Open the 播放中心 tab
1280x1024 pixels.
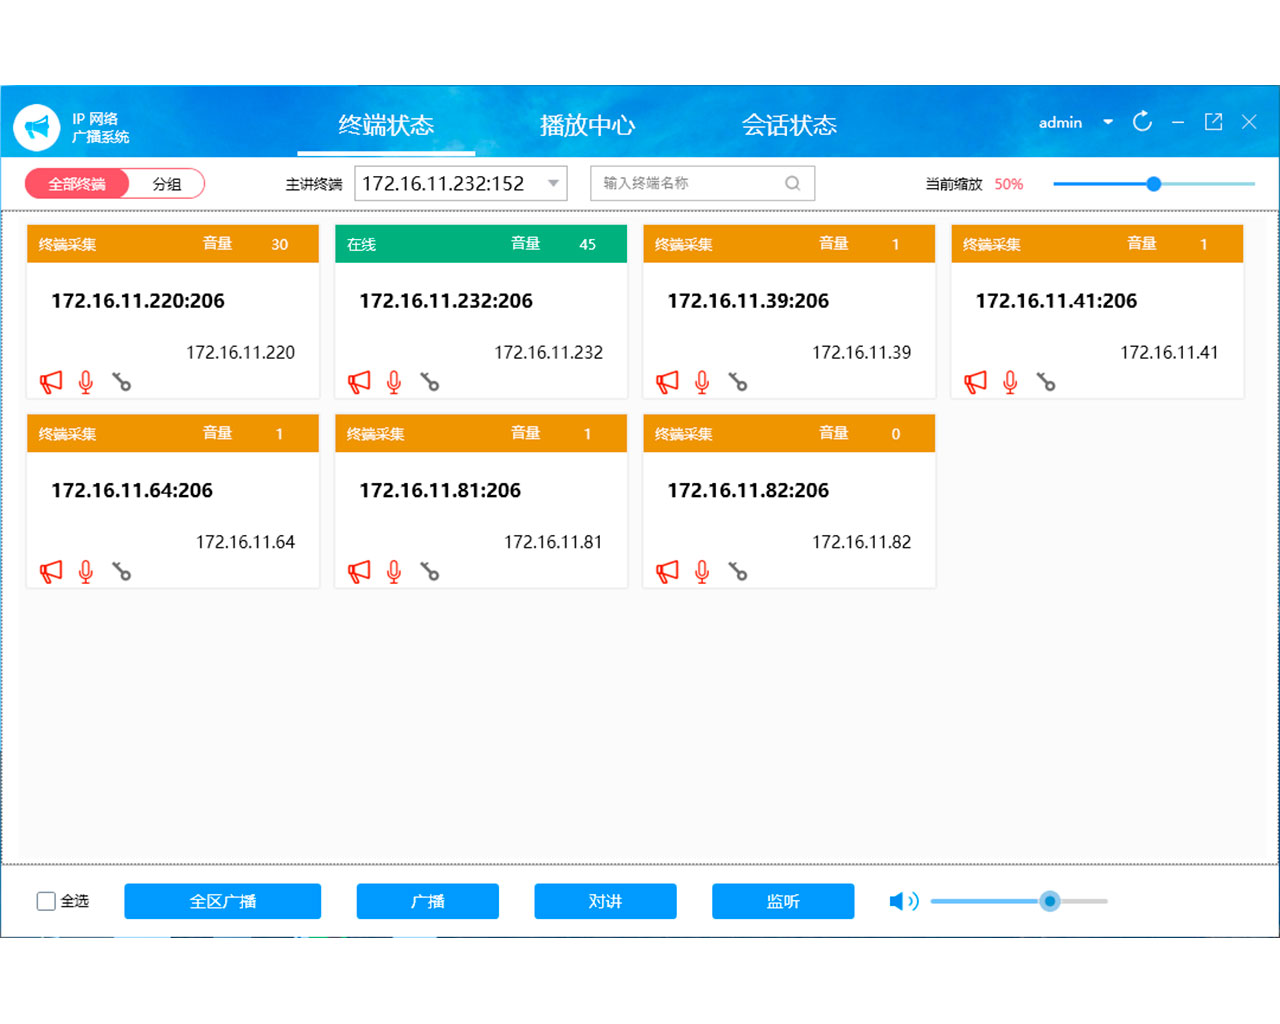point(587,125)
